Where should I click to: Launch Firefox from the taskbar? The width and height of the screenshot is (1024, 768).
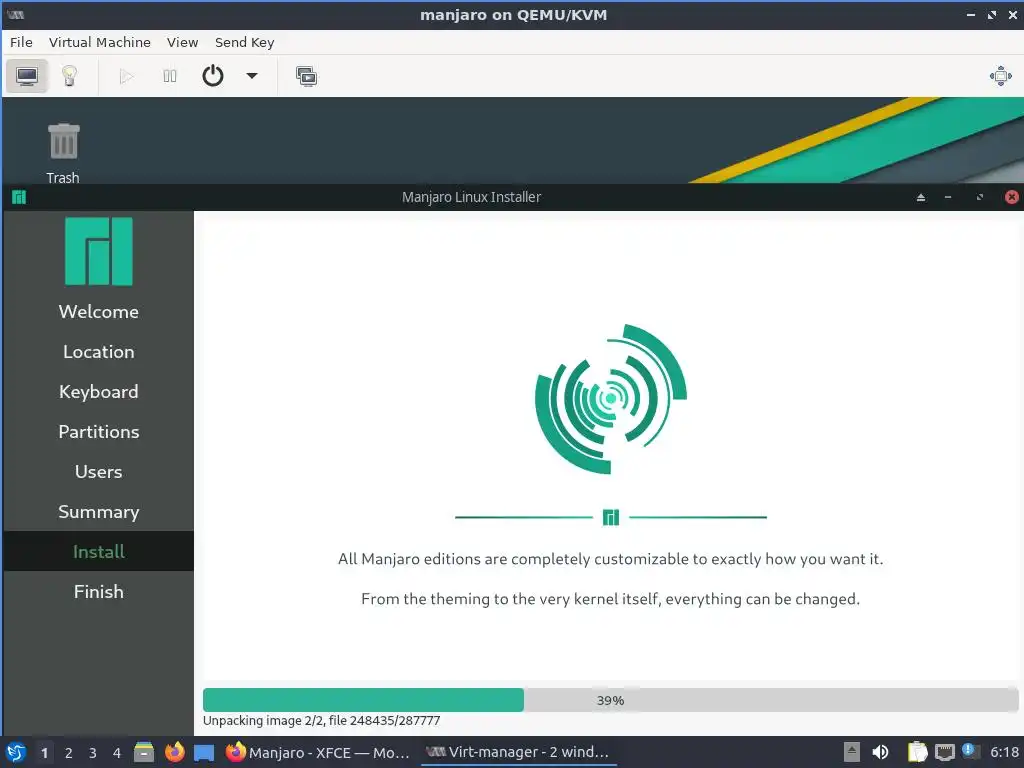point(174,752)
